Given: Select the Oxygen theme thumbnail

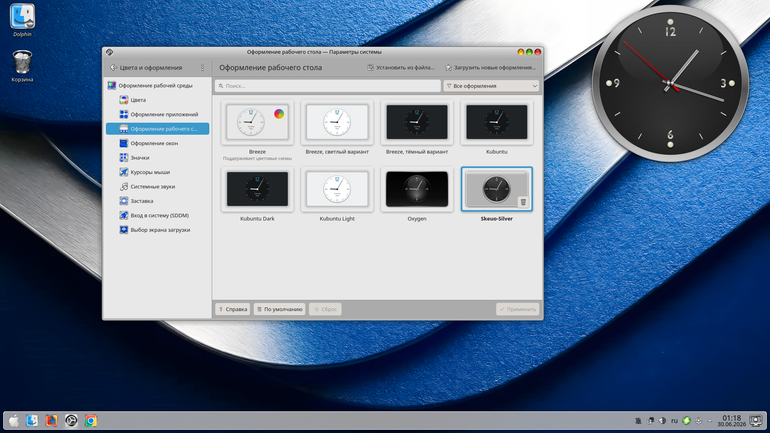Looking at the screenshot, I should tap(417, 189).
